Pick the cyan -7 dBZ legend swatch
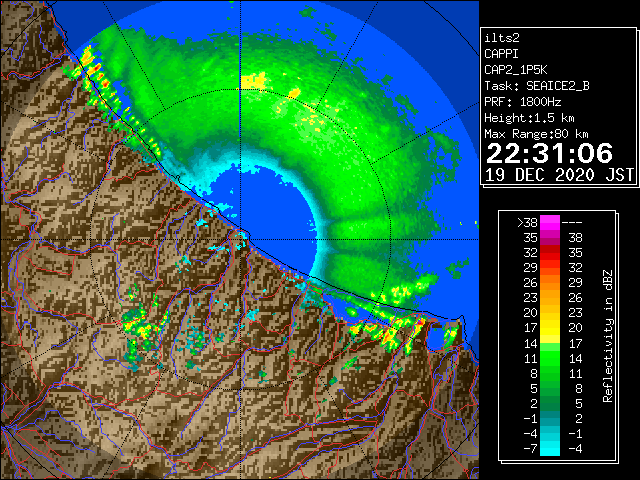The height and width of the screenshot is (480, 640). point(550,449)
